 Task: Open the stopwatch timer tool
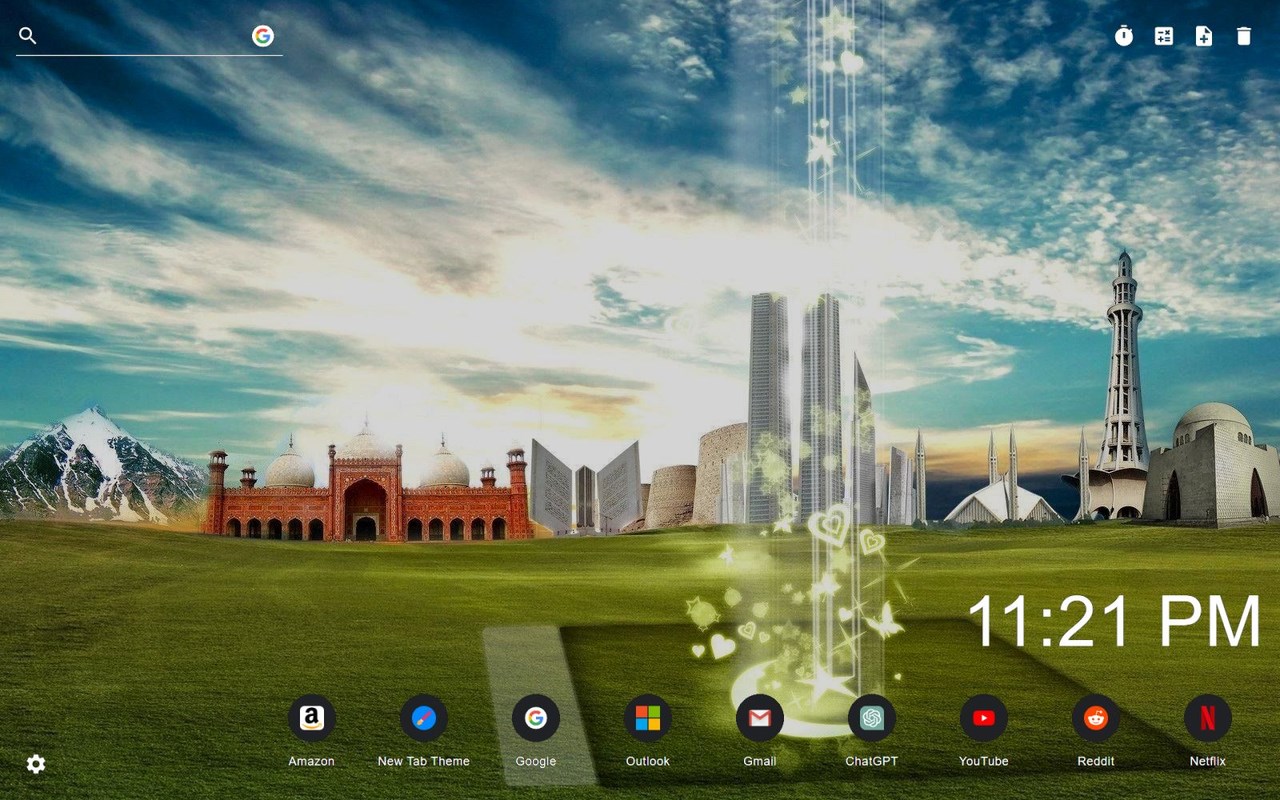point(1124,36)
